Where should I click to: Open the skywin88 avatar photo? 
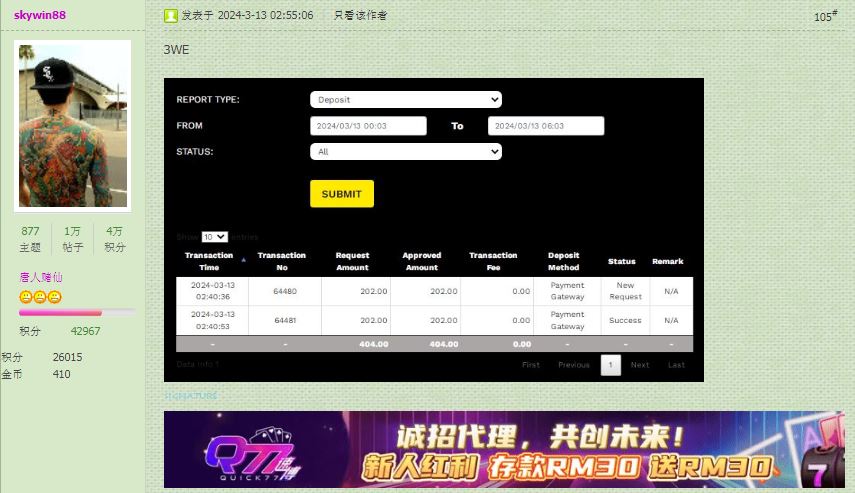pos(73,125)
